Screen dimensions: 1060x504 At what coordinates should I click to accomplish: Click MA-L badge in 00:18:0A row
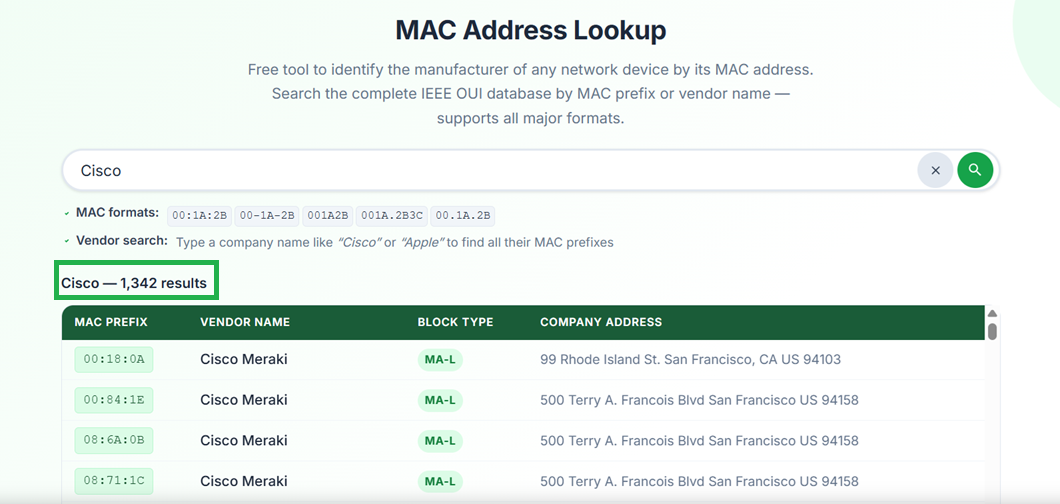(440, 360)
